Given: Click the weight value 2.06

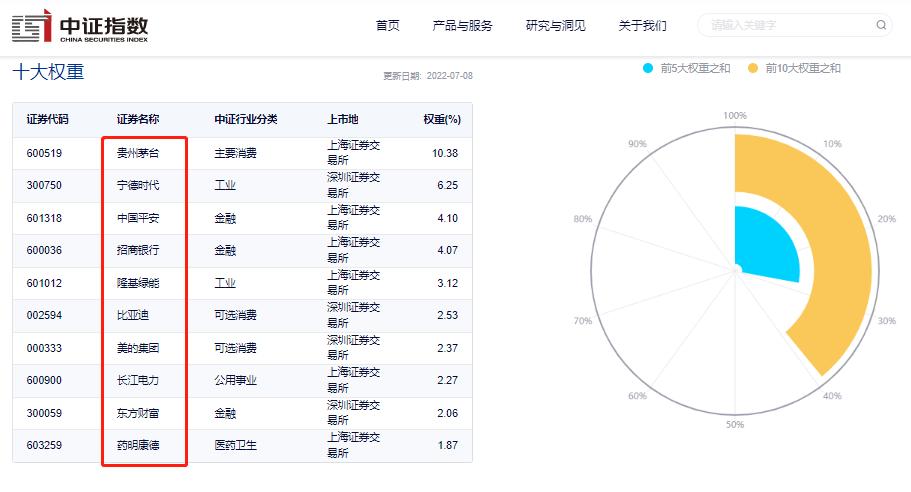Looking at the screenshot, I should pos(447,414).
